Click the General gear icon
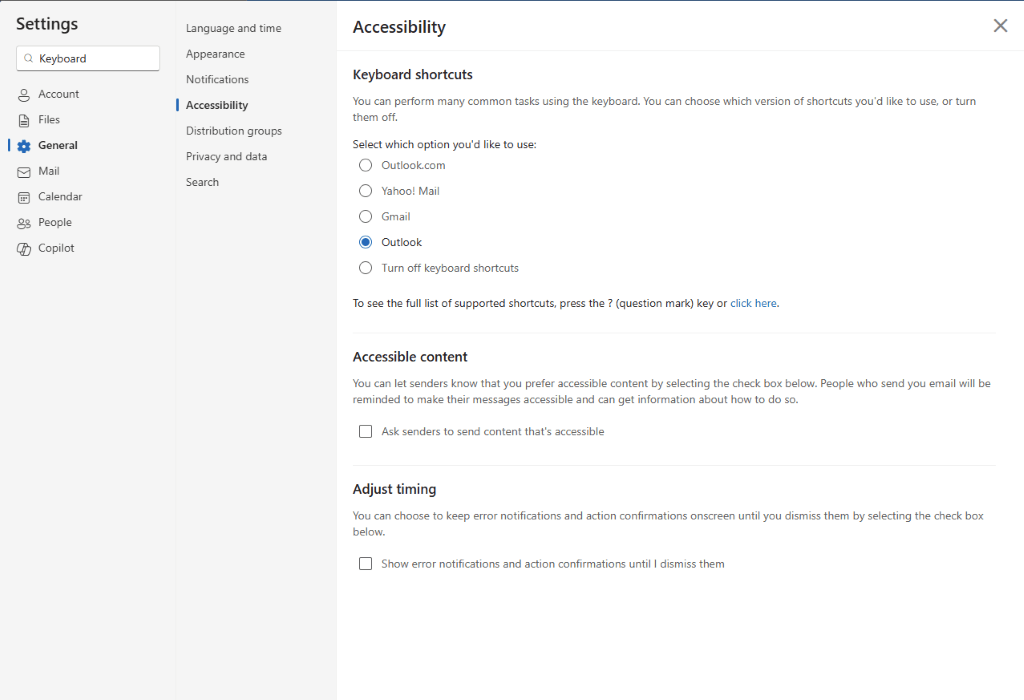 (22, 145)
